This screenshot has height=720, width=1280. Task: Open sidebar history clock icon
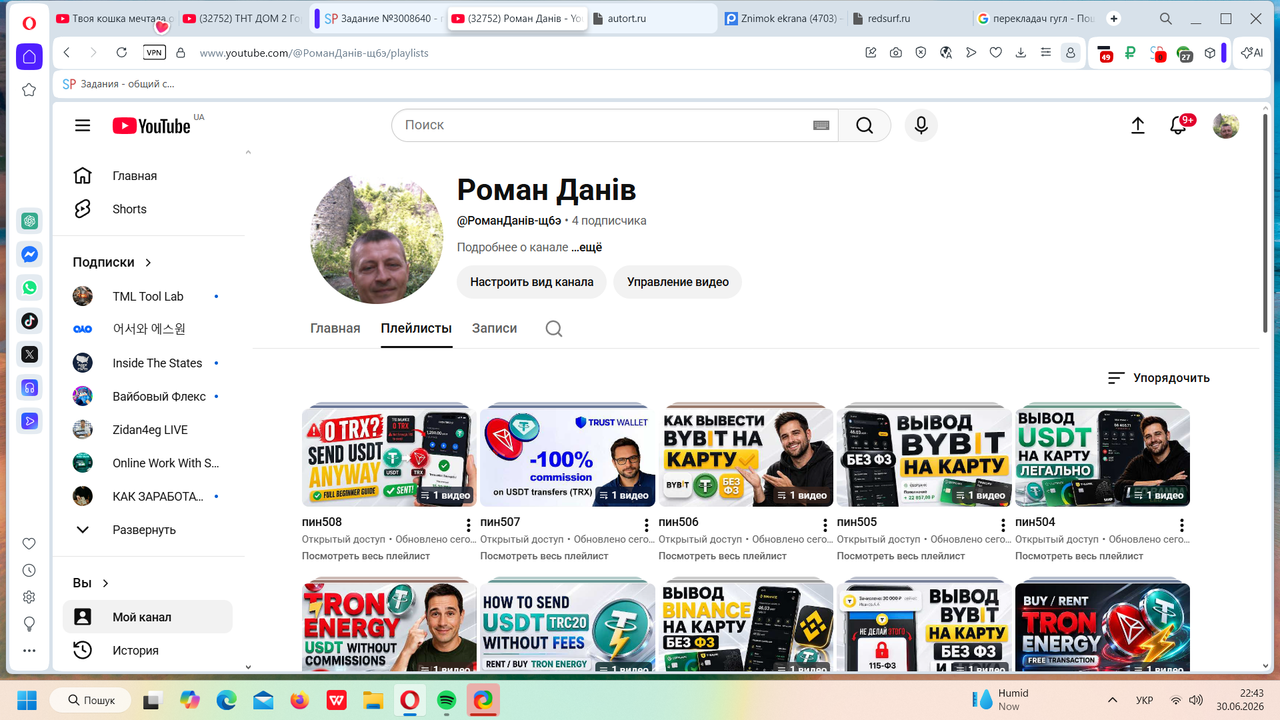click(29, 570)
